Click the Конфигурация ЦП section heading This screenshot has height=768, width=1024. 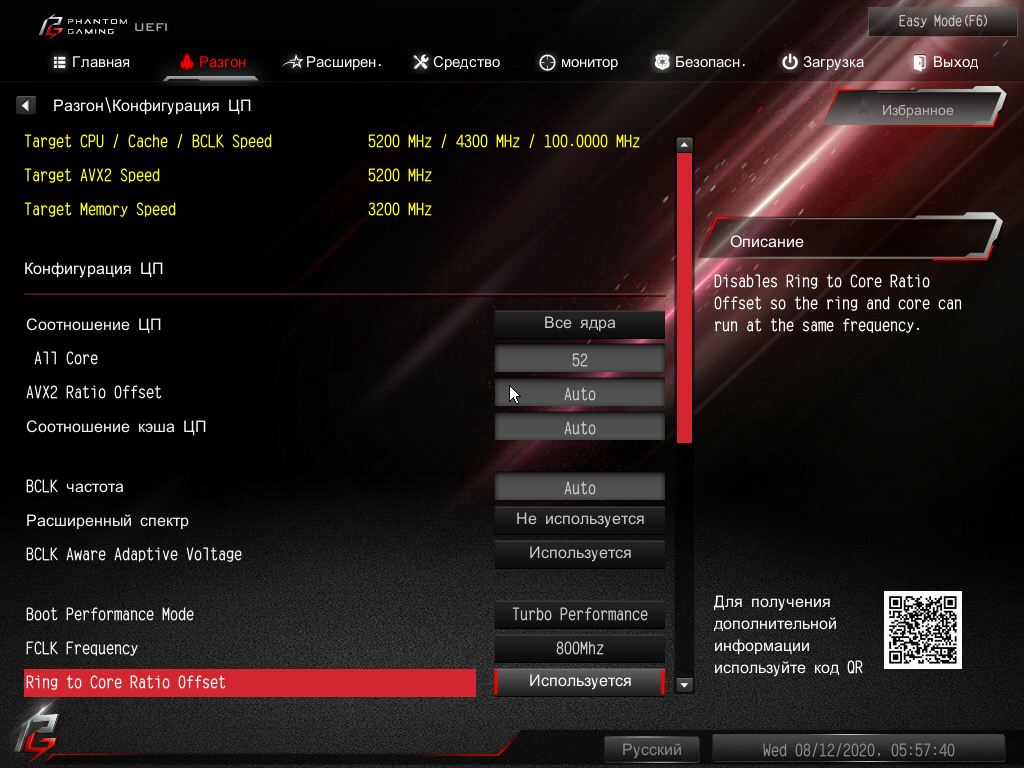(x=93, y=268)
